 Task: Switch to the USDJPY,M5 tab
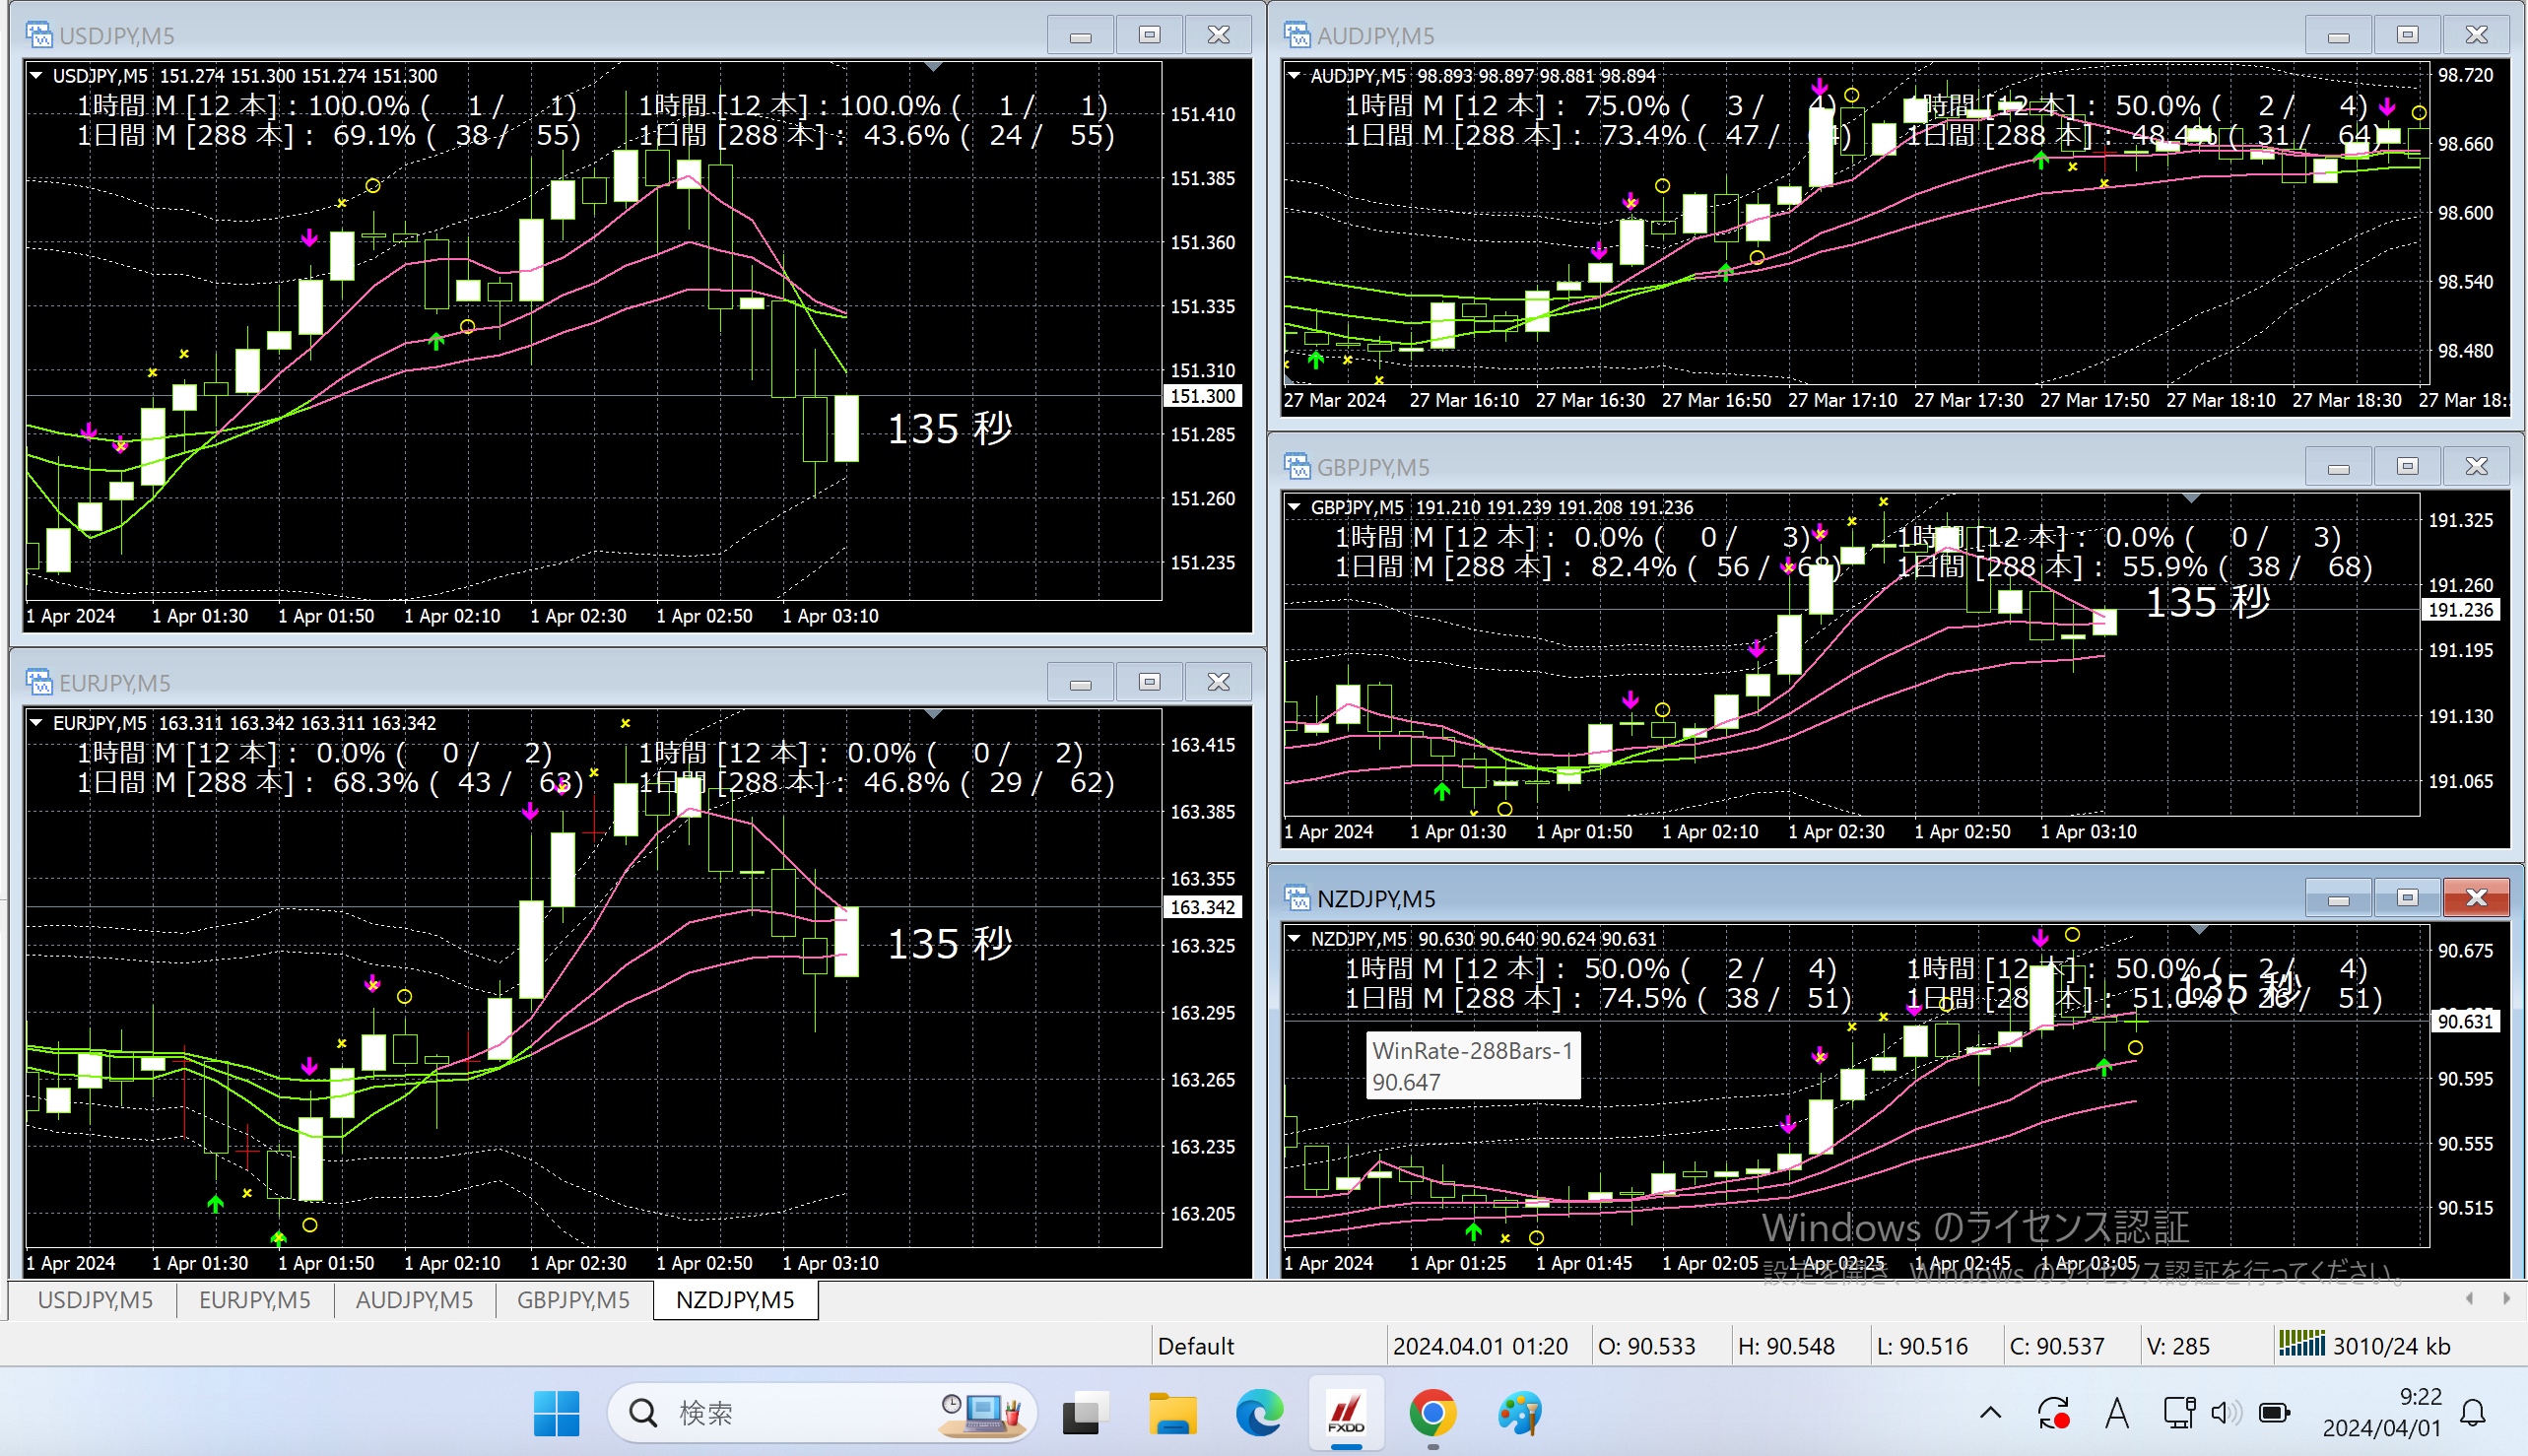(x=95, y=1300)
